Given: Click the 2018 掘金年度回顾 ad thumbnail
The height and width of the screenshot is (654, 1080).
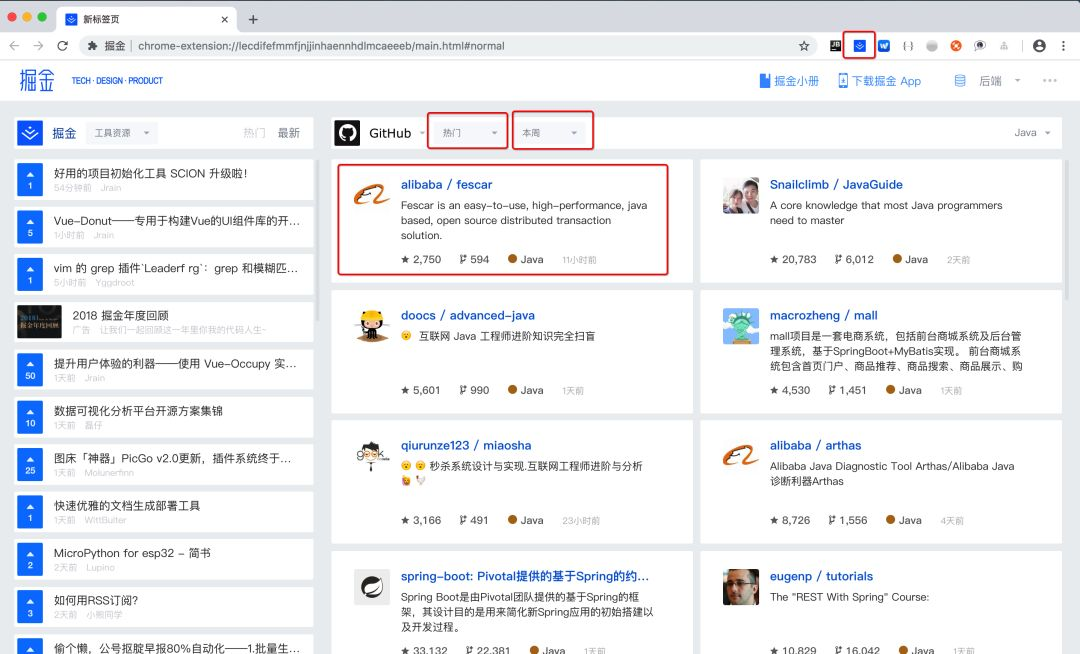Looking at the screenshot, I should click(x=39, y=322).
